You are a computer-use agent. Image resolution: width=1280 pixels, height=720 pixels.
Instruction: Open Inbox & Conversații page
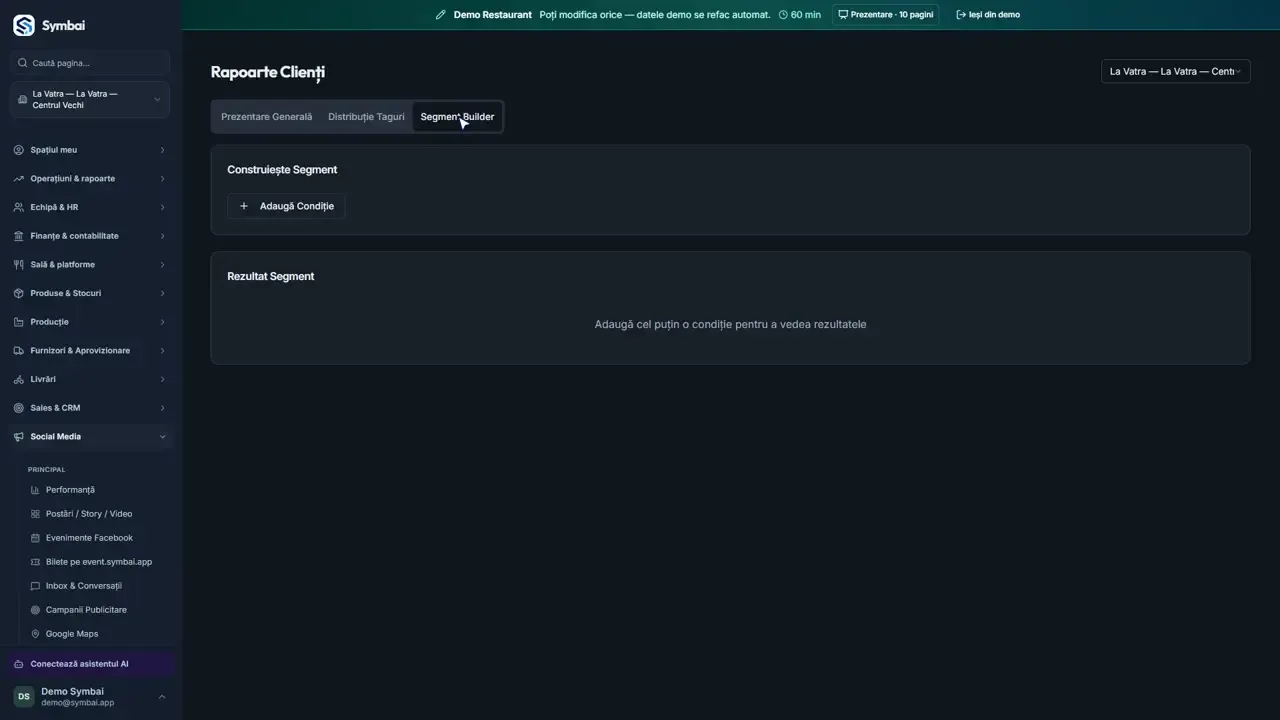83,586
